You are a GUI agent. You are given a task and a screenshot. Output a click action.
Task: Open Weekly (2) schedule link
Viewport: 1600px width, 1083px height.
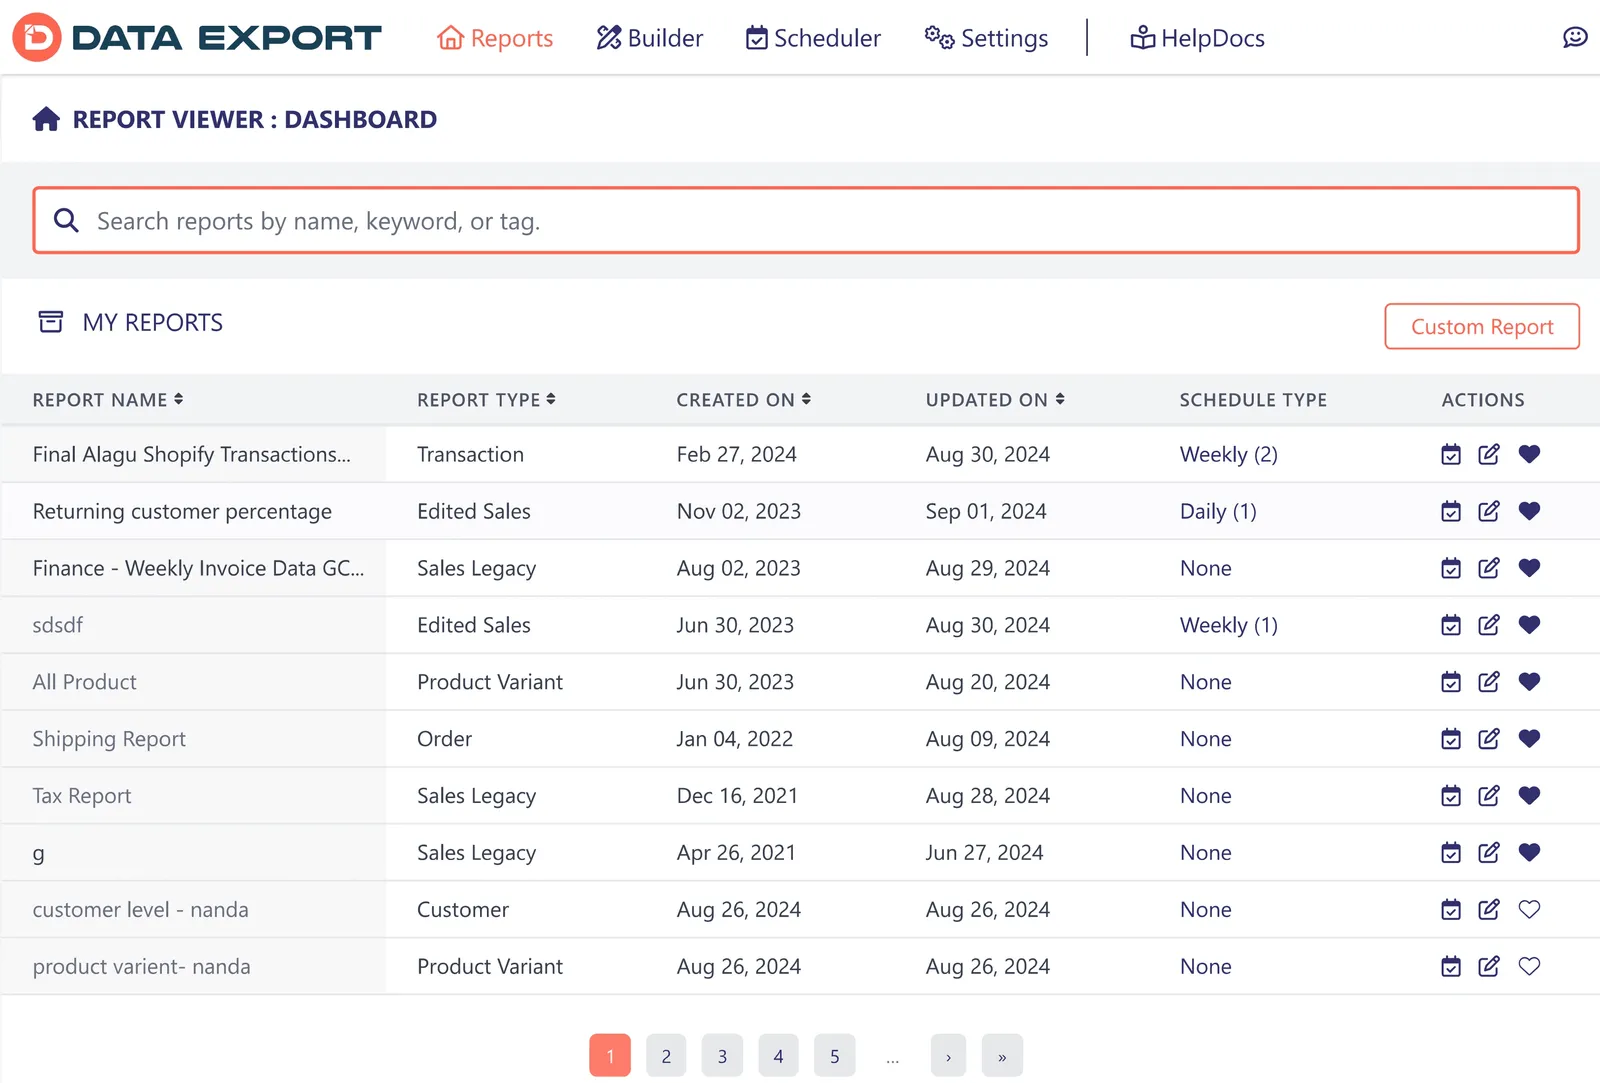[x=1229, y=455]
